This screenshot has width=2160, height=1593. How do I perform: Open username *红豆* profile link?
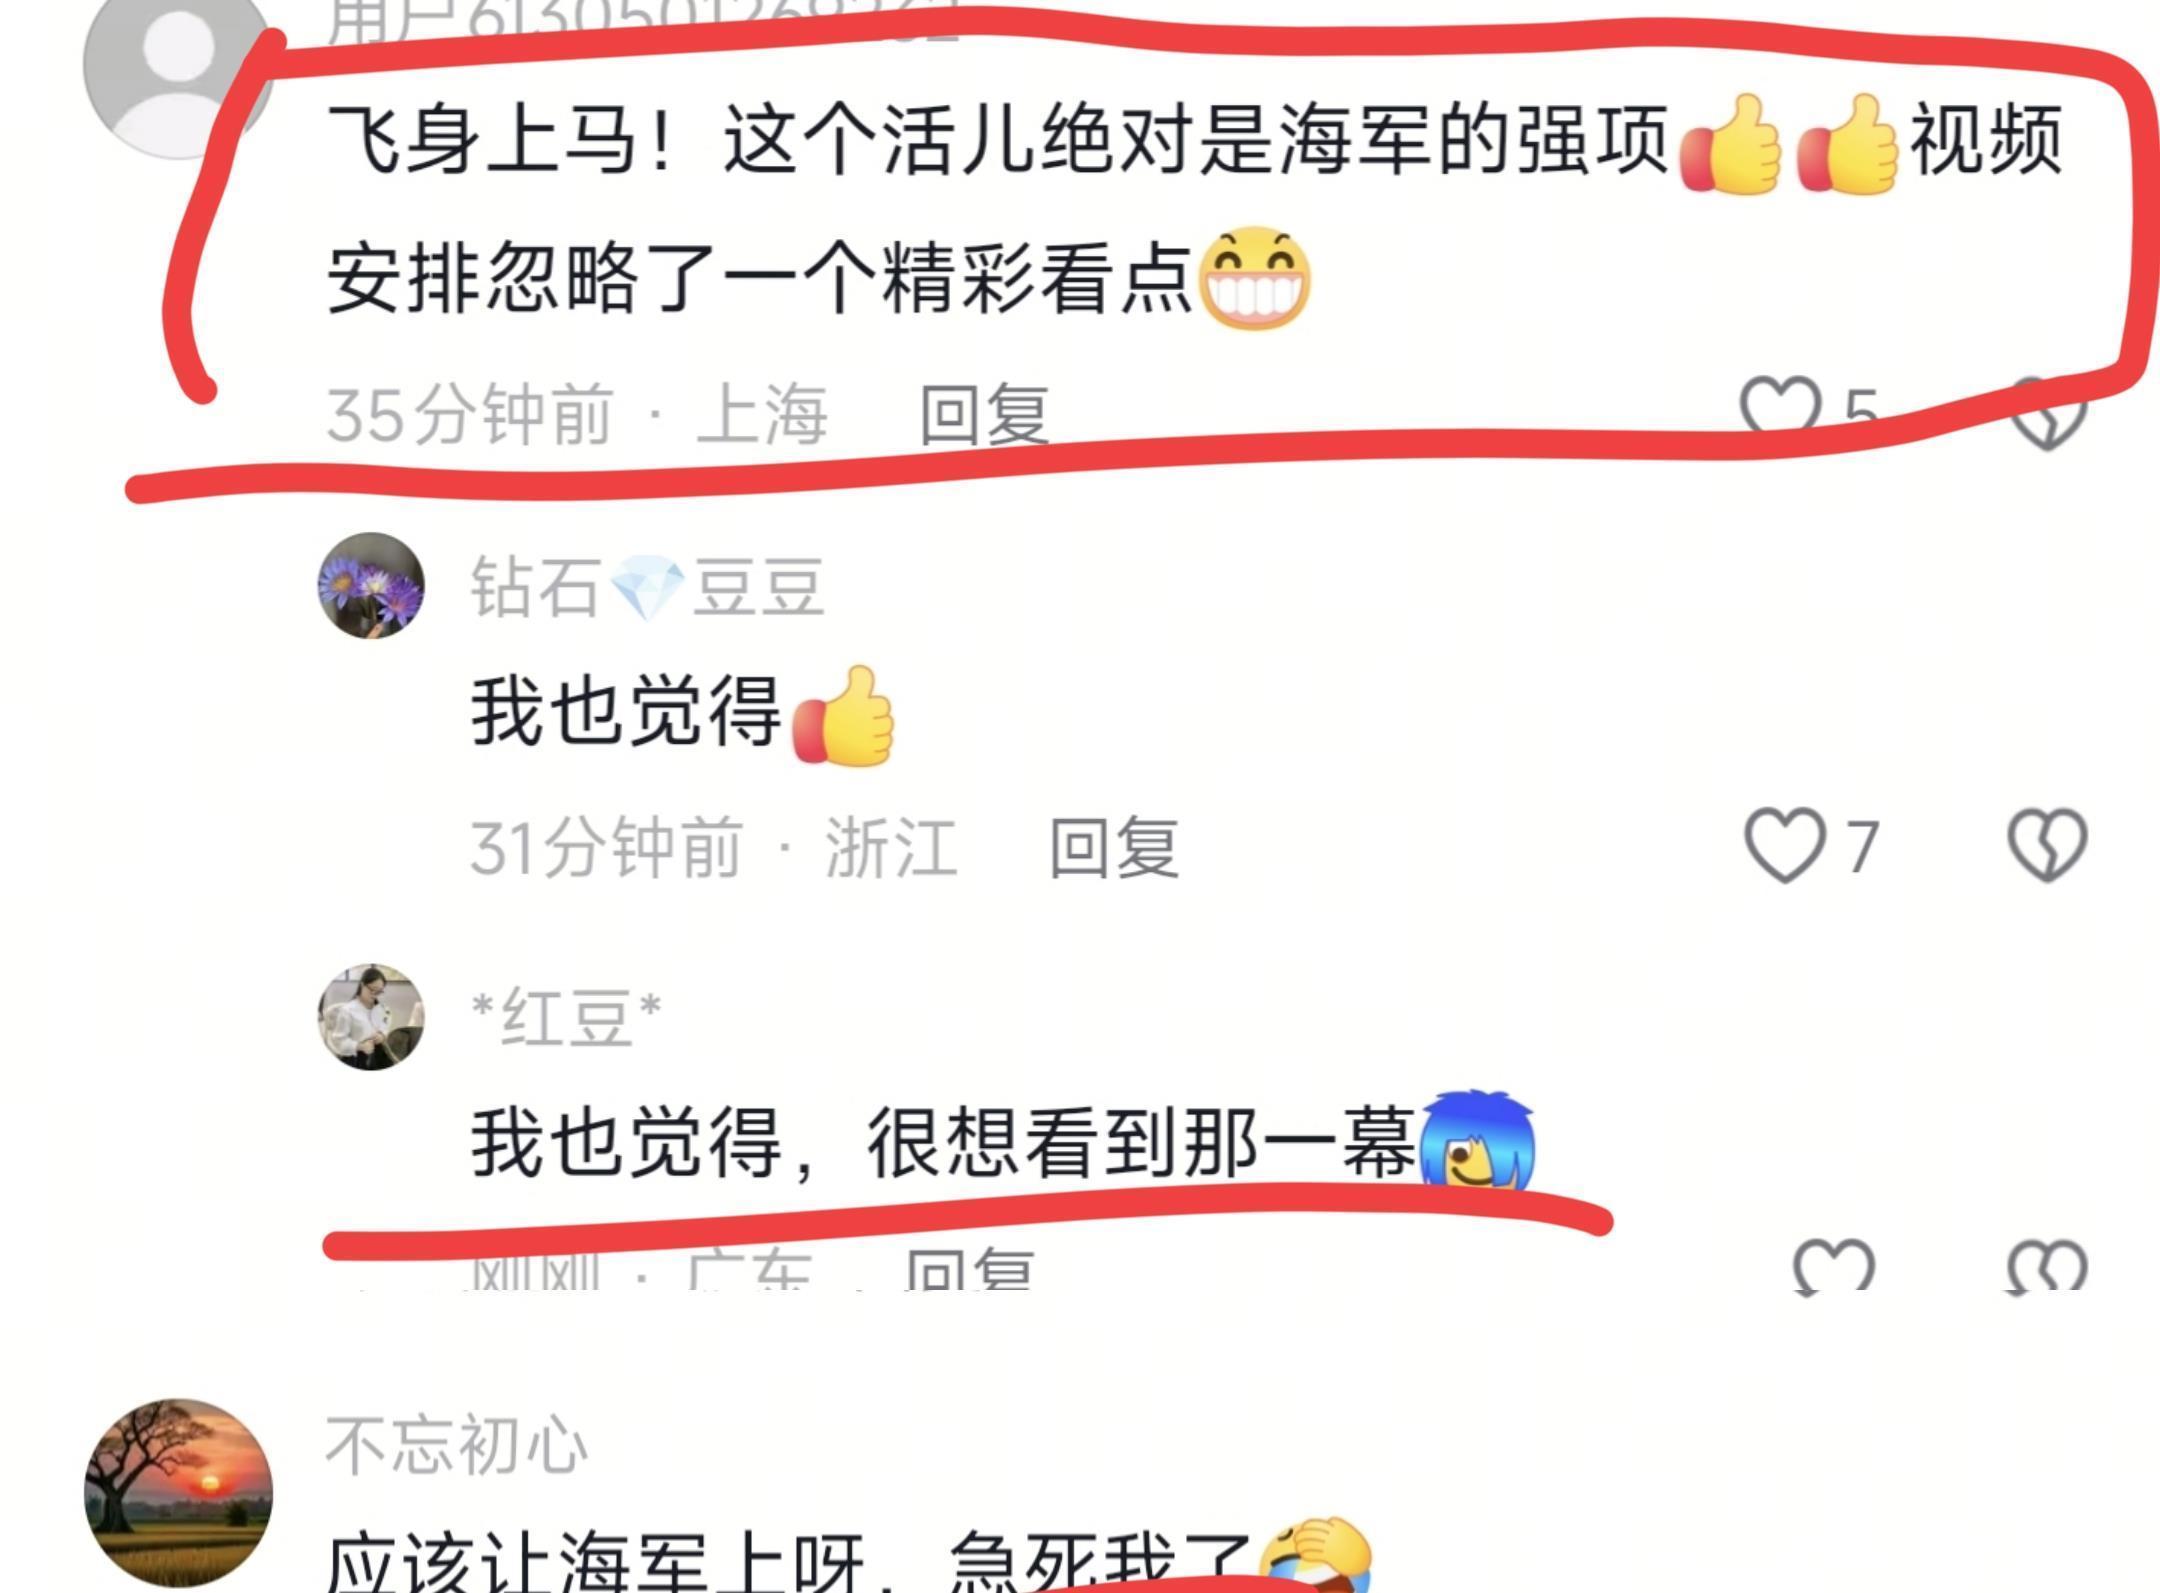(x=566, y=1017)
